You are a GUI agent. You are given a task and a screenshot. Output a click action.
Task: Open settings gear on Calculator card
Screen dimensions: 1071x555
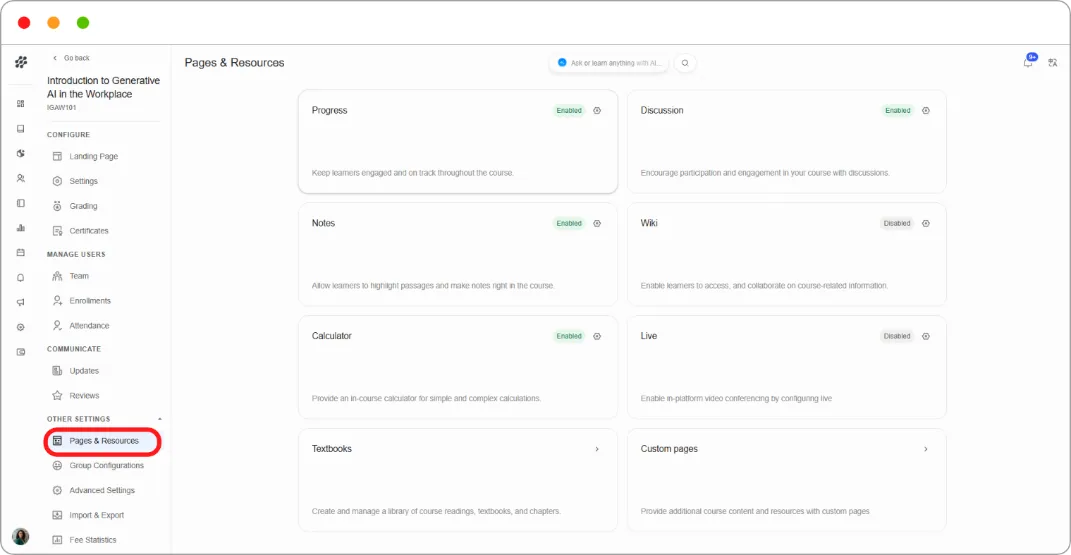(x=597, y=336)
